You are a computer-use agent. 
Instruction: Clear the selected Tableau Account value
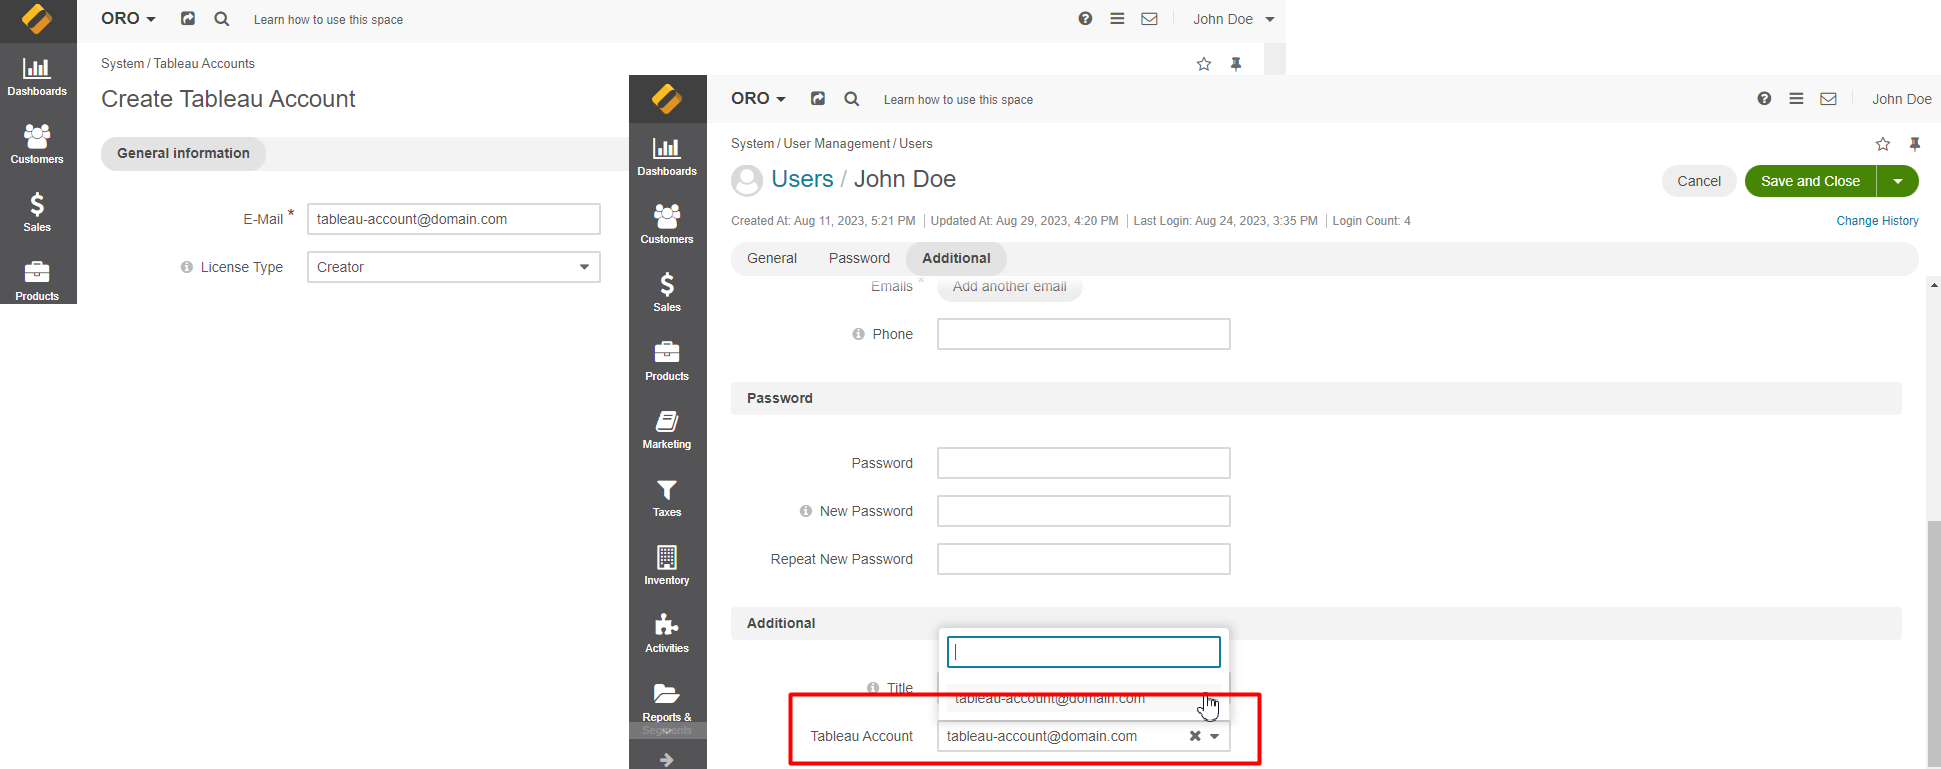pyautogui.click(x=1194, y=736)
